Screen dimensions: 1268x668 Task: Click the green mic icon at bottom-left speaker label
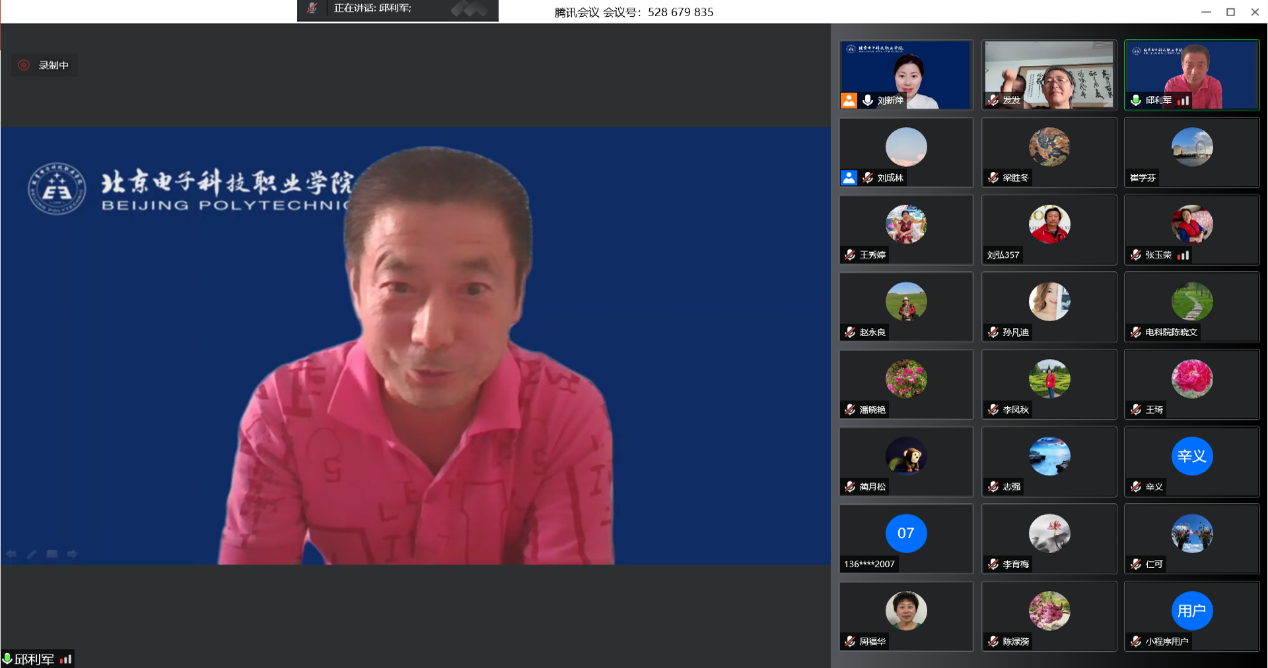(7, 659)
